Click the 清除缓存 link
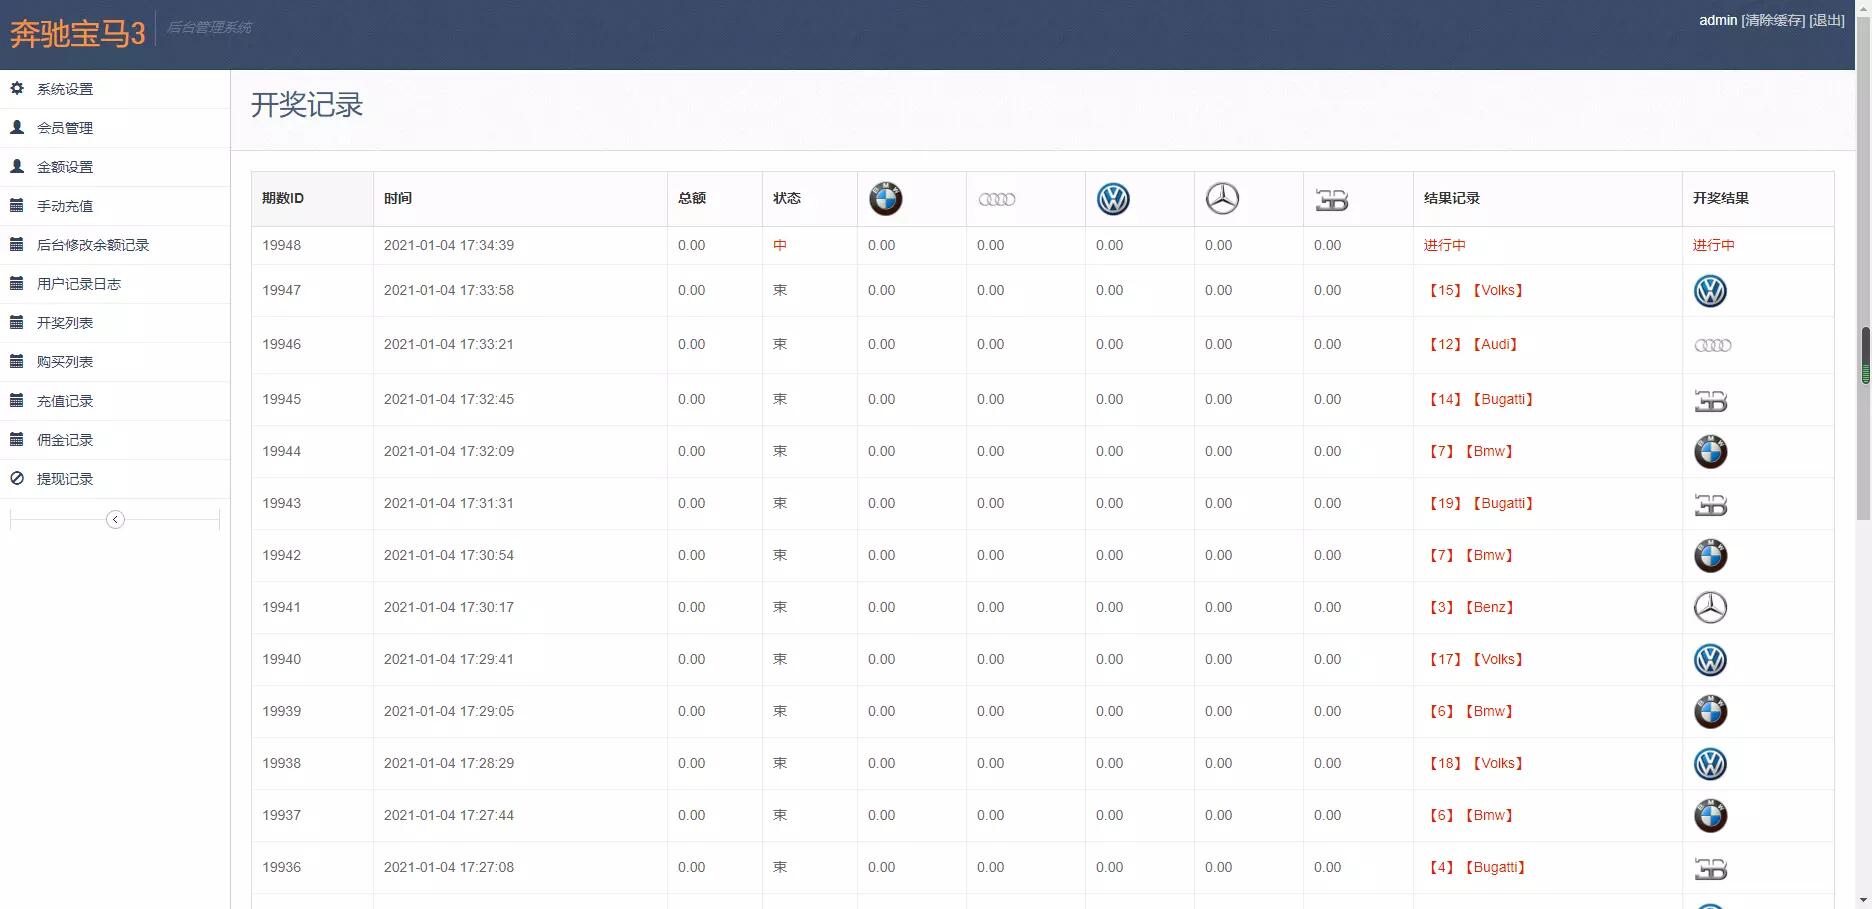The height and width of the screenshot is (909, 1872). pyautogui.click(x=1773, y=20)
